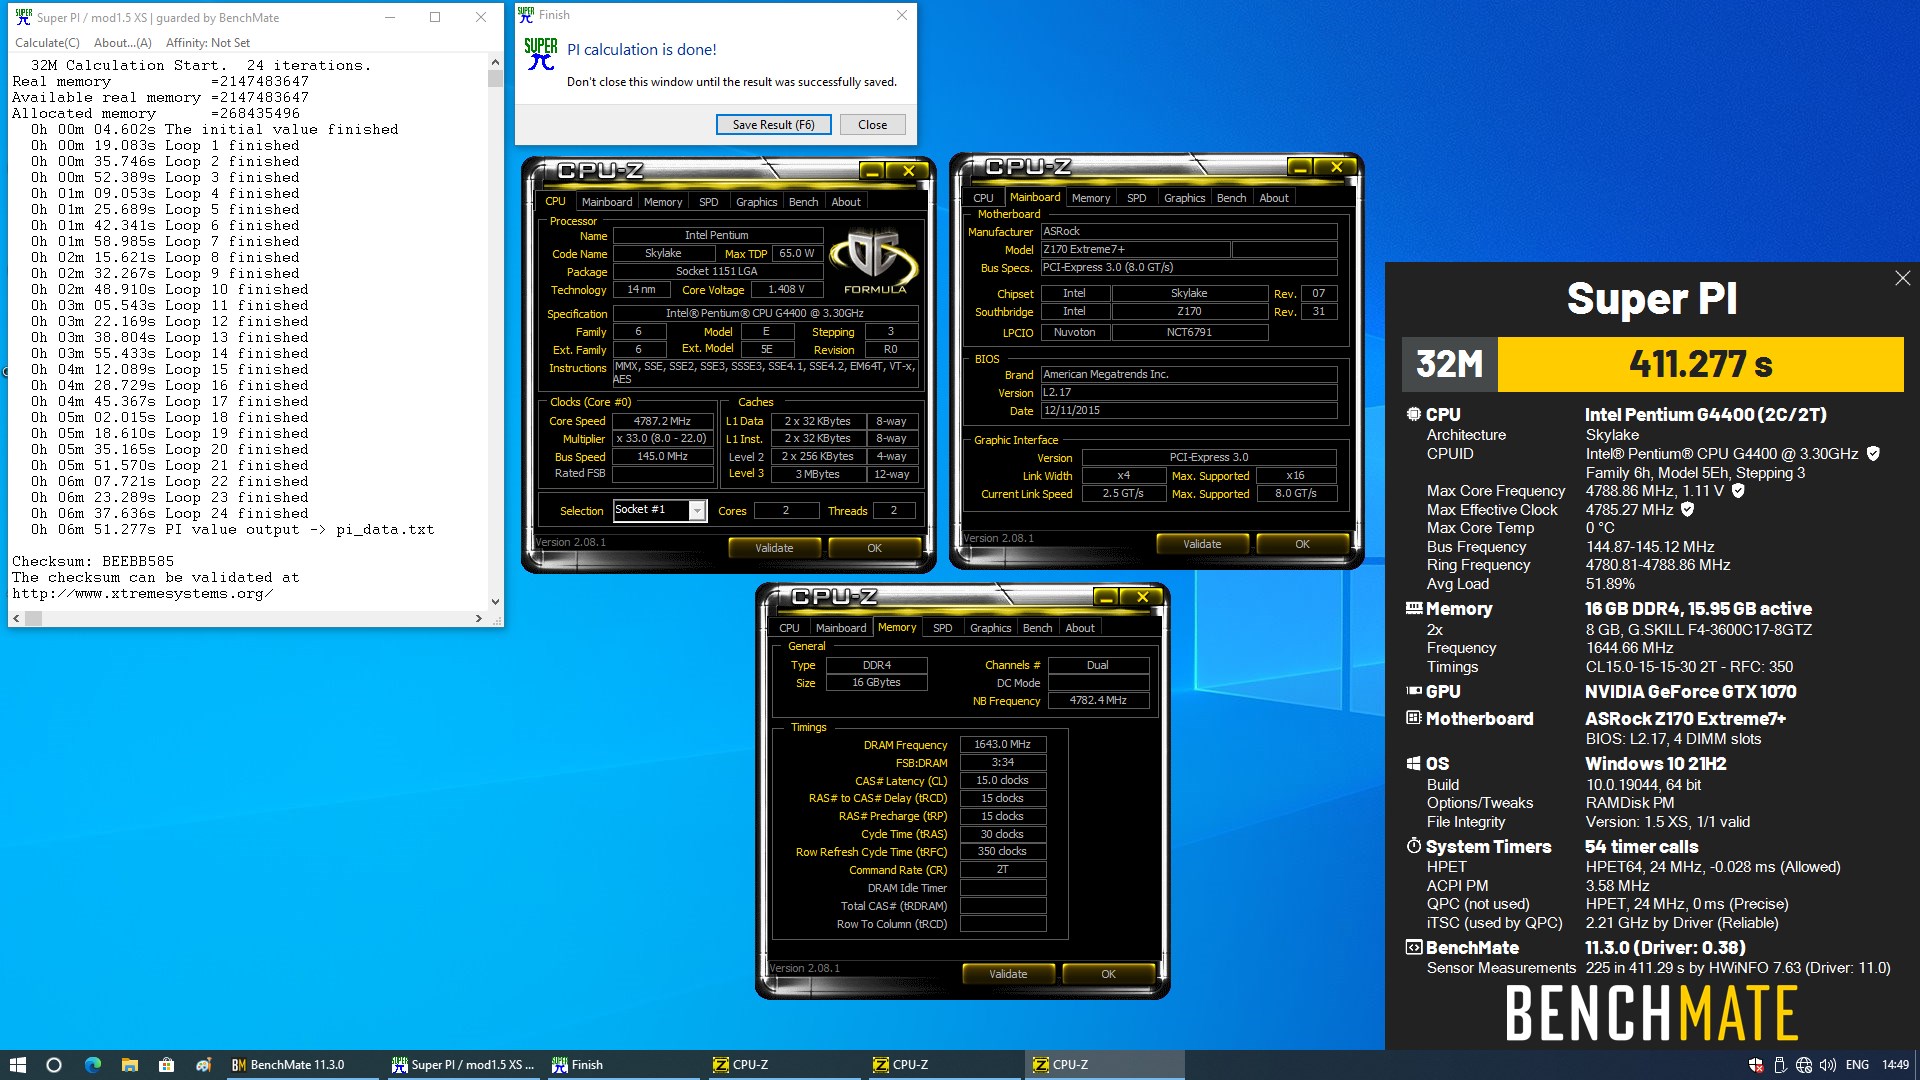This screenshot has width=1920, height=1080.
Task: Select About tab in first CPU-Z window
Action: coord(846,202)
